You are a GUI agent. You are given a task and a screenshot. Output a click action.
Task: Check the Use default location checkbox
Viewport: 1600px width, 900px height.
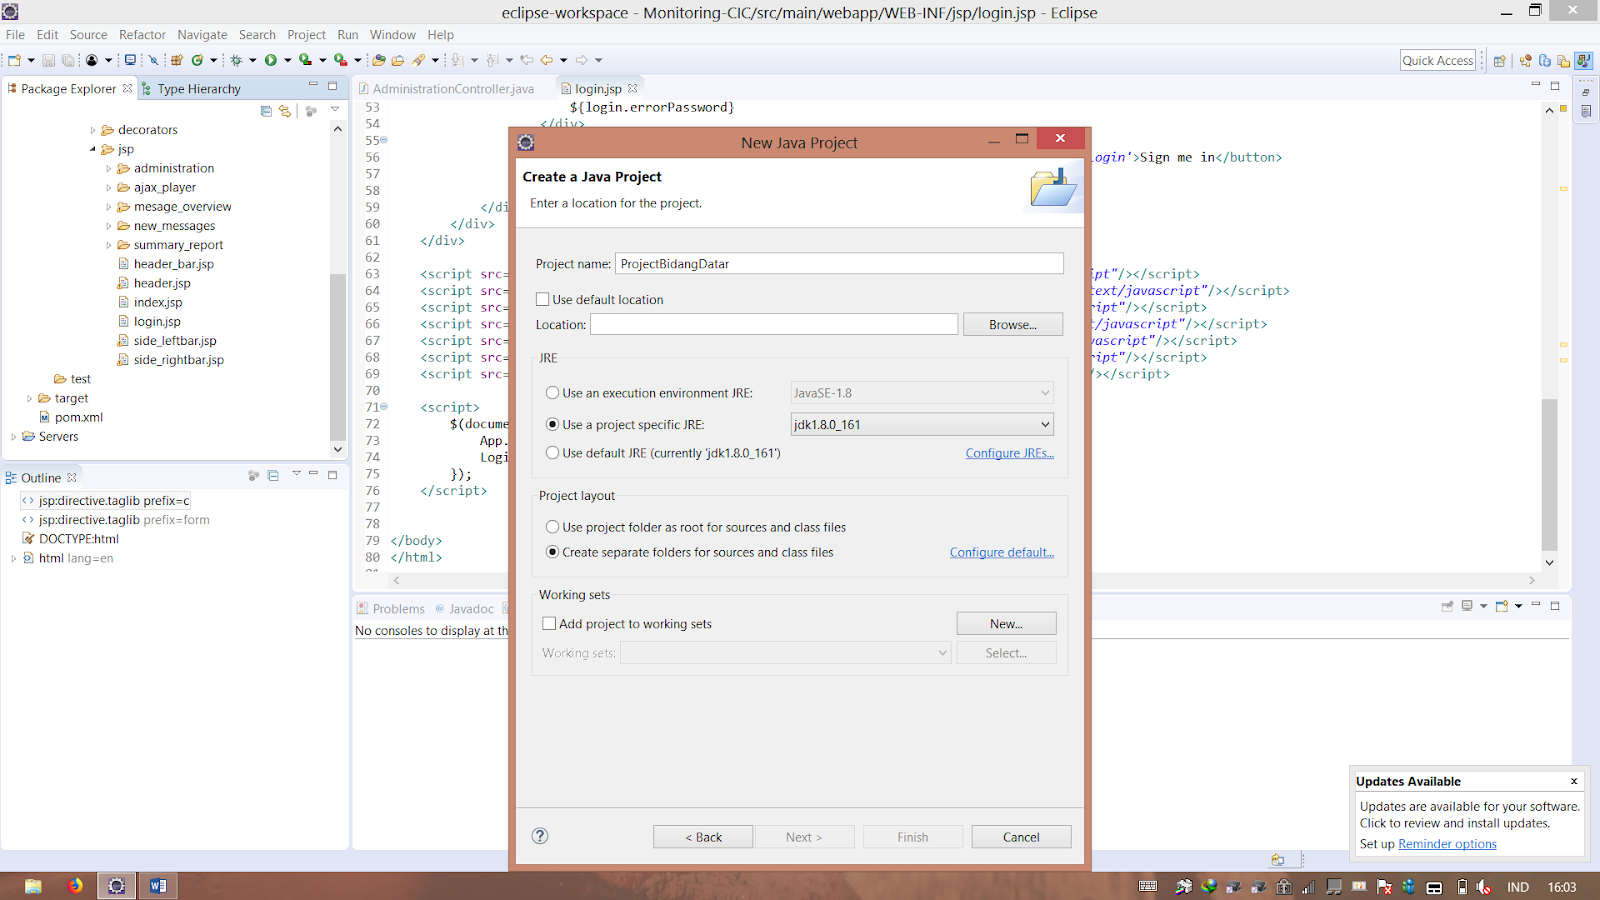(x=543, y=299)
